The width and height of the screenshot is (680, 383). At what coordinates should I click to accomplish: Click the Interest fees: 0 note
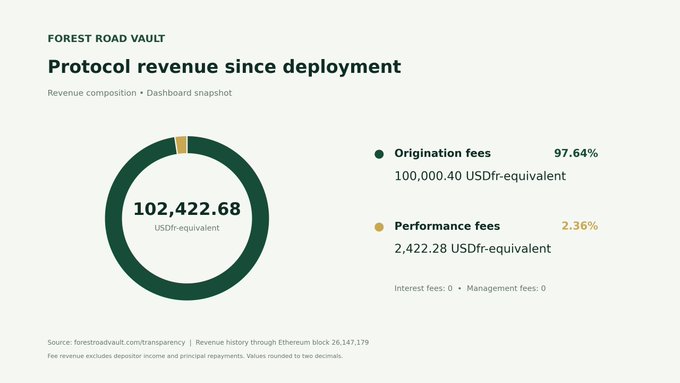(x=423, y=288)
